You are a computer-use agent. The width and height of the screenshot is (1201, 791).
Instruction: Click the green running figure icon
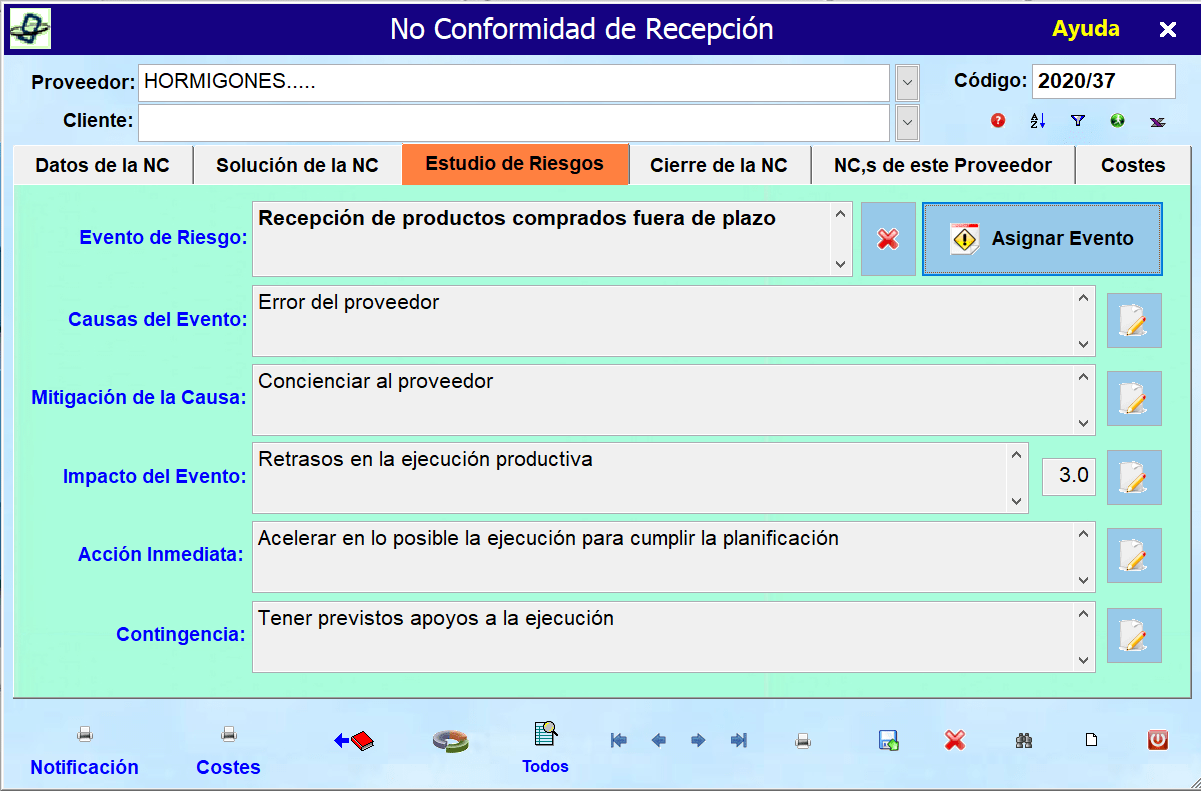coord(1117,121)
